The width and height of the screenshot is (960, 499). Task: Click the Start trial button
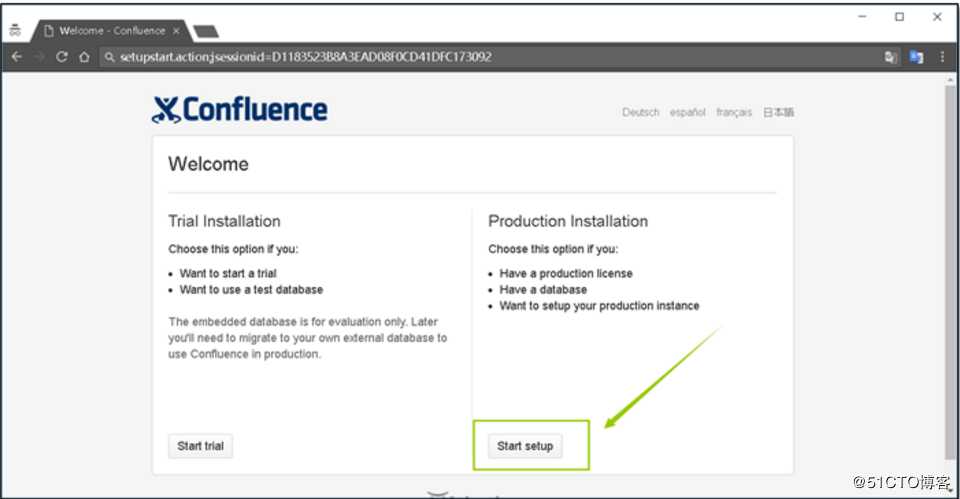(200, 446)
